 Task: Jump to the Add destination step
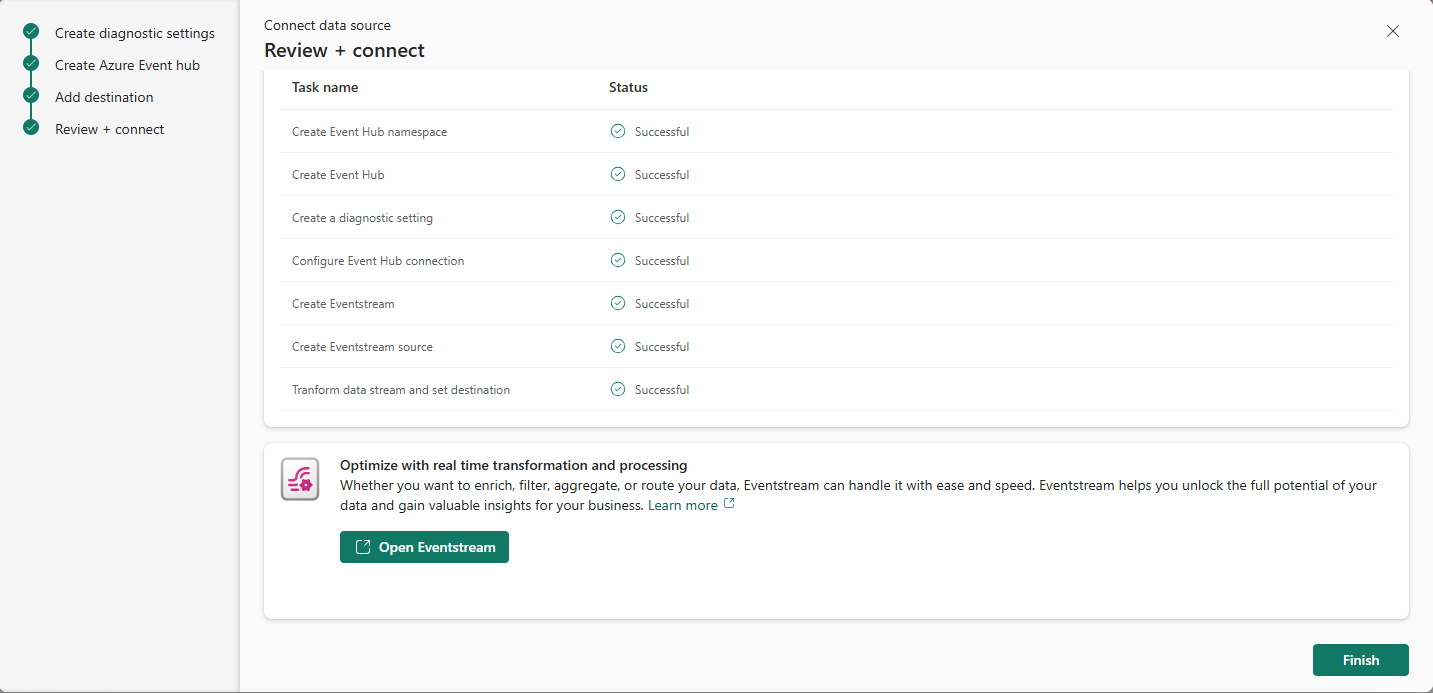click(x=104, y=97)
